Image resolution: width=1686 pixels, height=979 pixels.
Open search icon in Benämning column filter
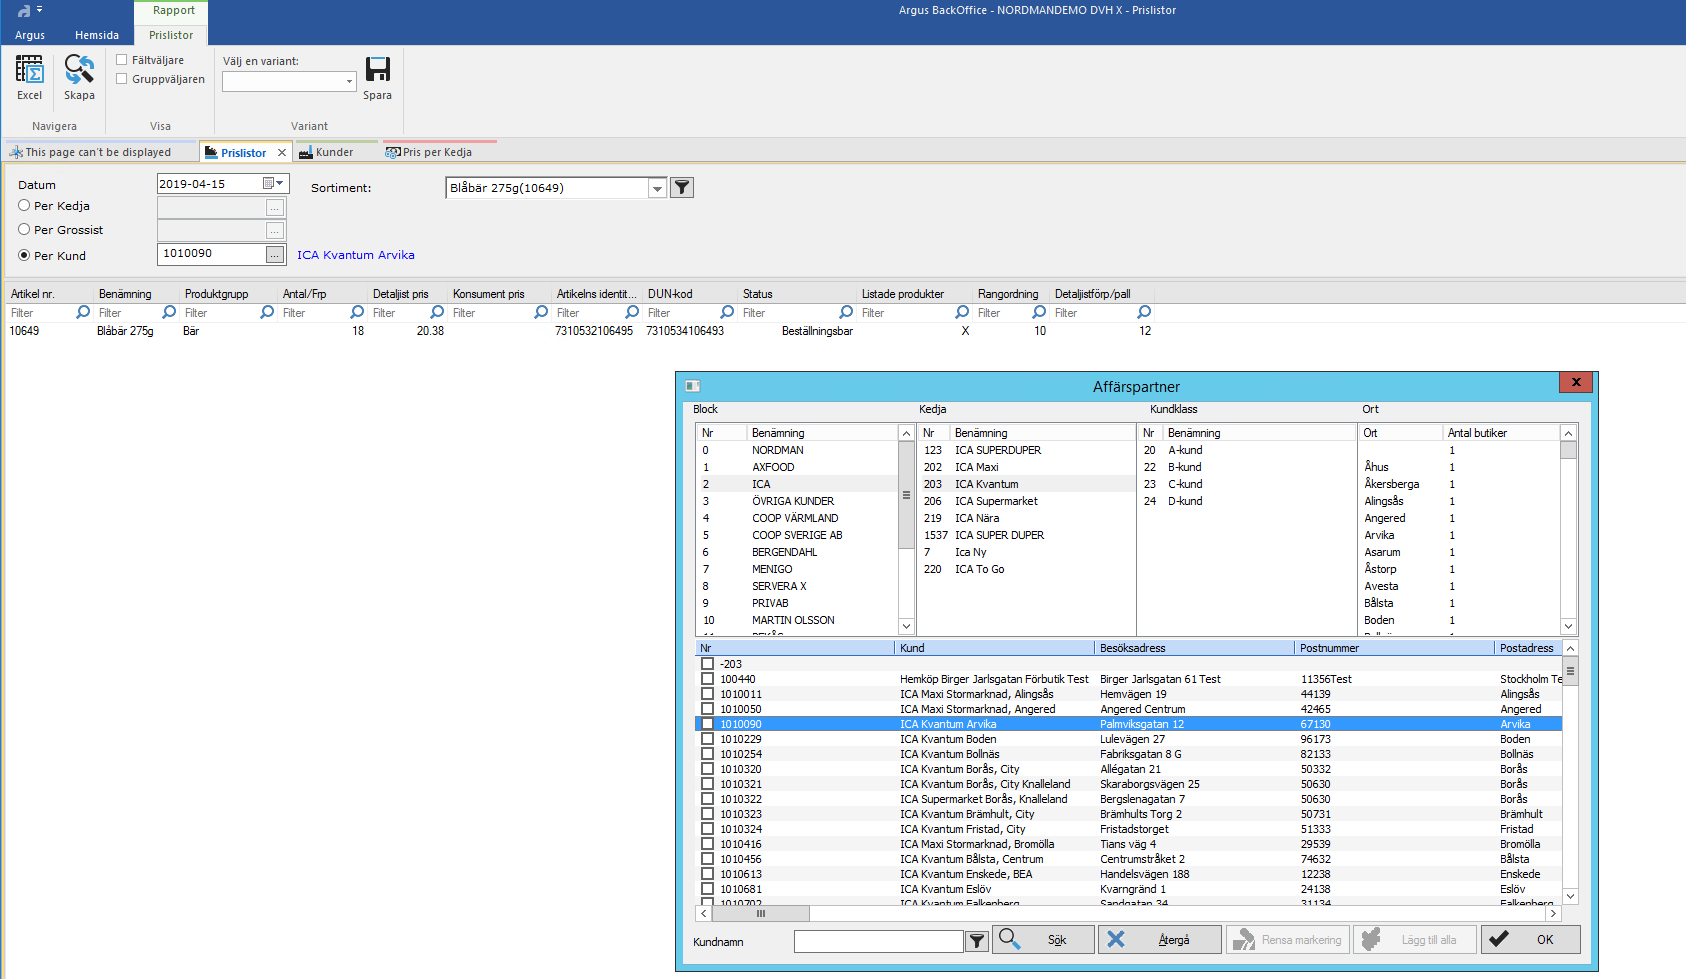pyautogui.click(x=169, y=312)
